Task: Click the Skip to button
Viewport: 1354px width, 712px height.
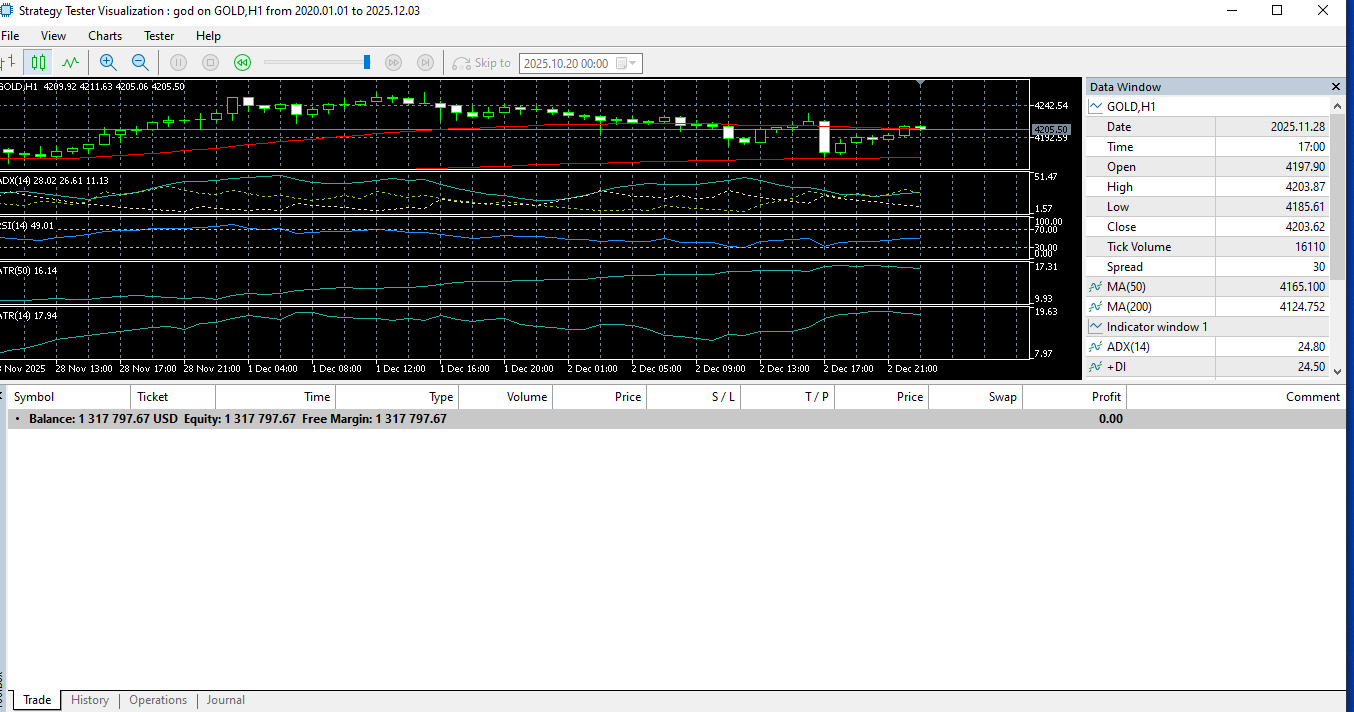Action: coord(481,62)
